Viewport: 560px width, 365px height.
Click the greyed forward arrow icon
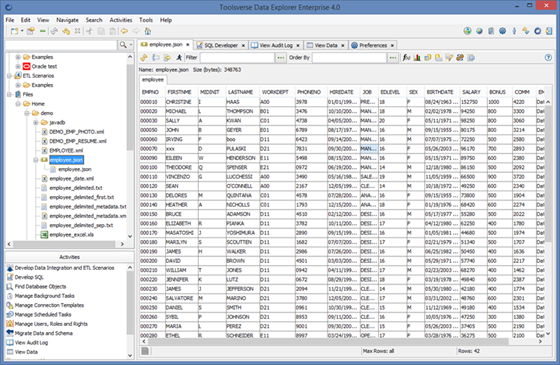tap(136, 31)
